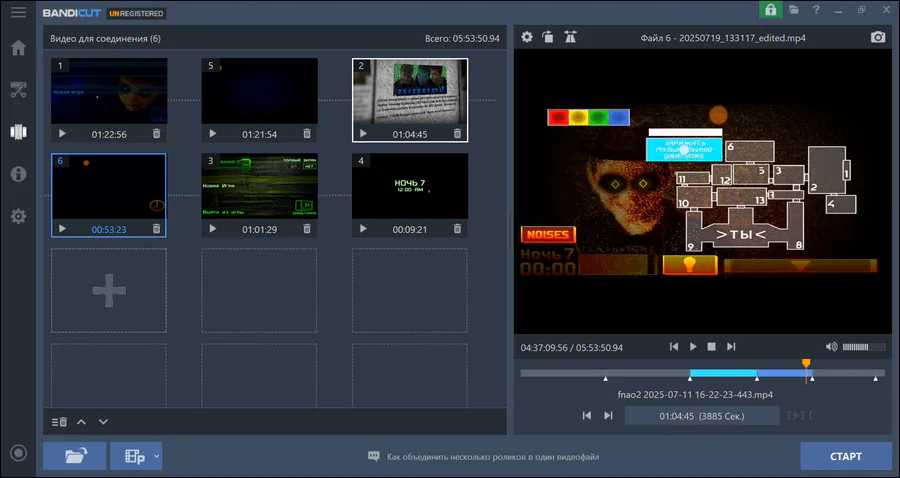Click the Bandicam record icon at bottom left
Image resolution: width=900 pixels, height=478 pixels.
[18, 453]
